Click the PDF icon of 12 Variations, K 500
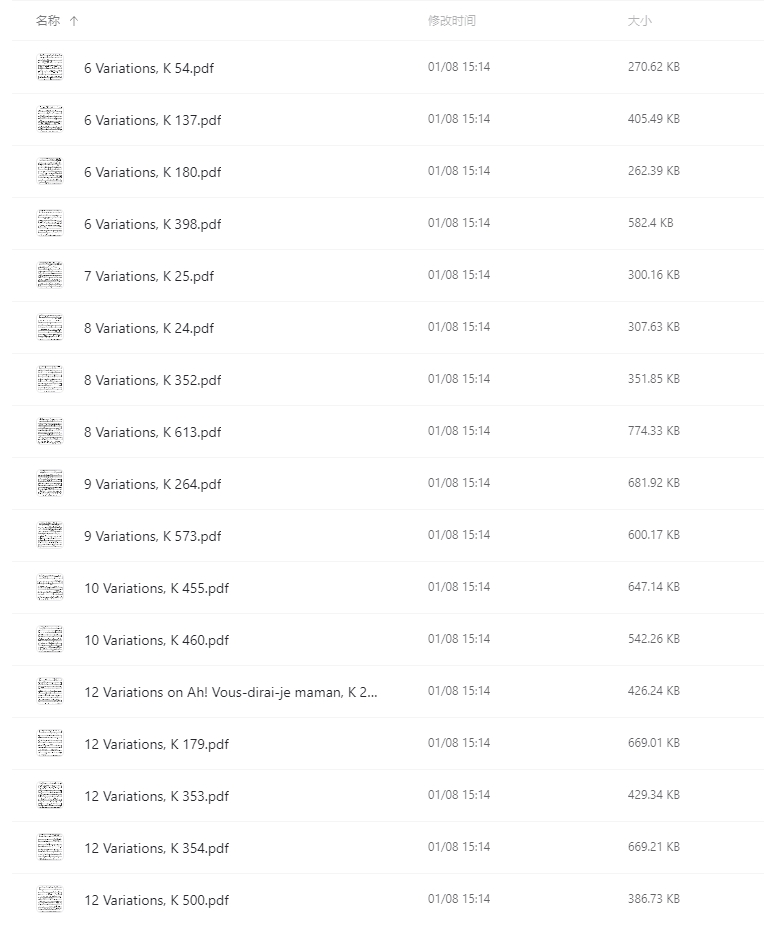 (x=49, y=899)
